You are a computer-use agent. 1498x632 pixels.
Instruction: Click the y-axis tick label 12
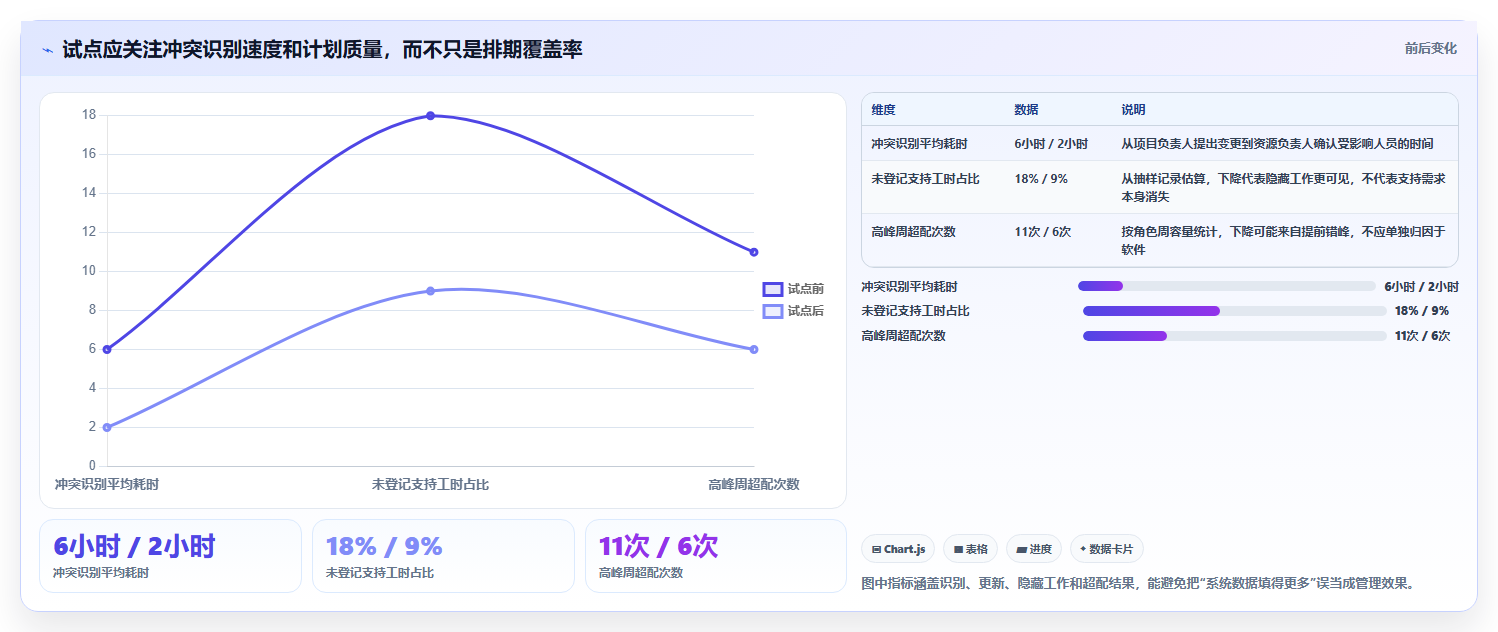89,232
